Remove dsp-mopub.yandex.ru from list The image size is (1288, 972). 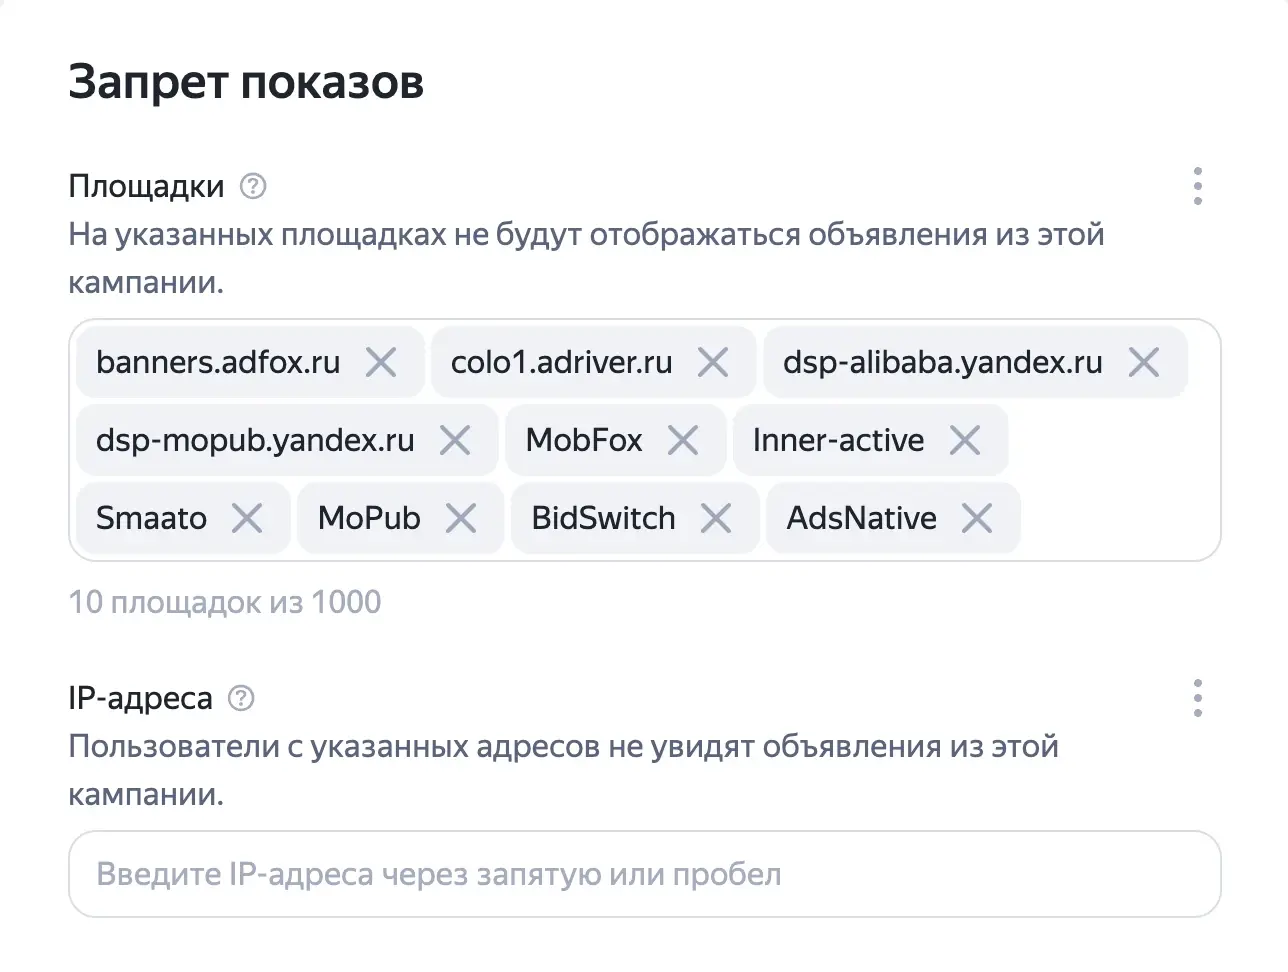pos(455,440)
